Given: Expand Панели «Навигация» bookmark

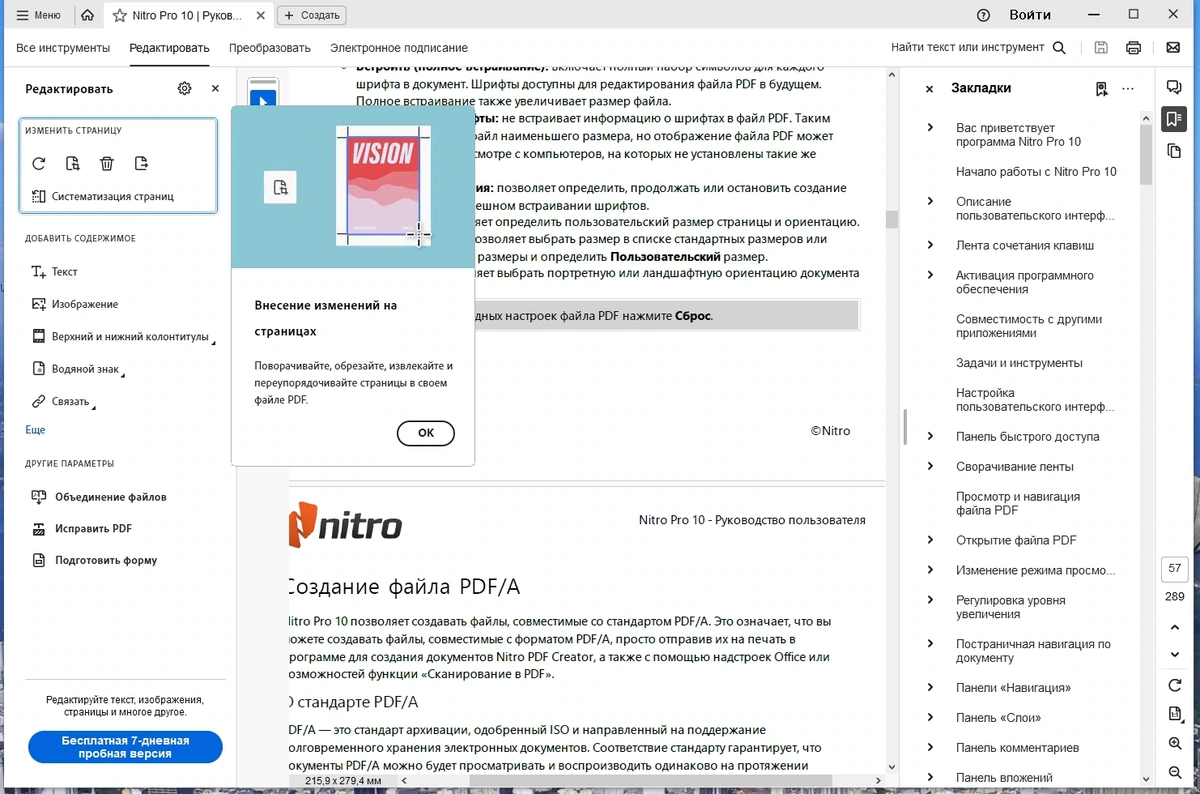Looking at the screenshot, I should point(930,687).
